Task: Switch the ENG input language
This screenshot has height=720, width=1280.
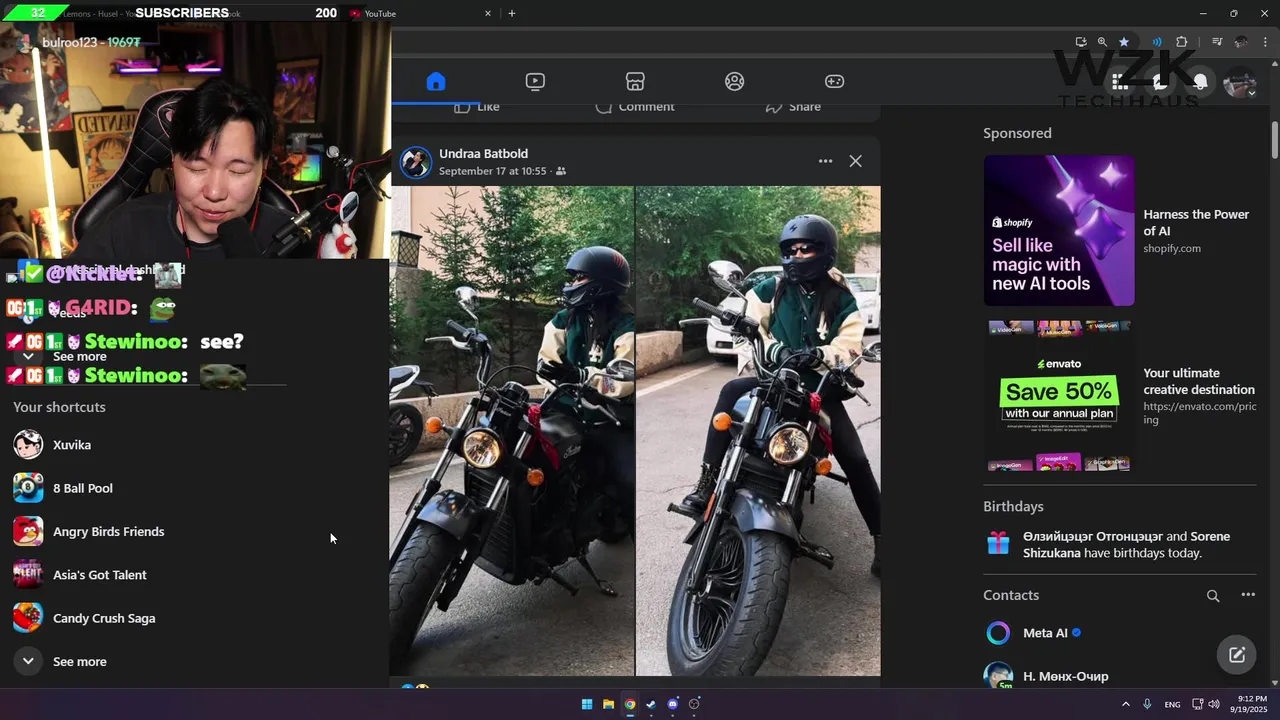Action: point(1172,704)
